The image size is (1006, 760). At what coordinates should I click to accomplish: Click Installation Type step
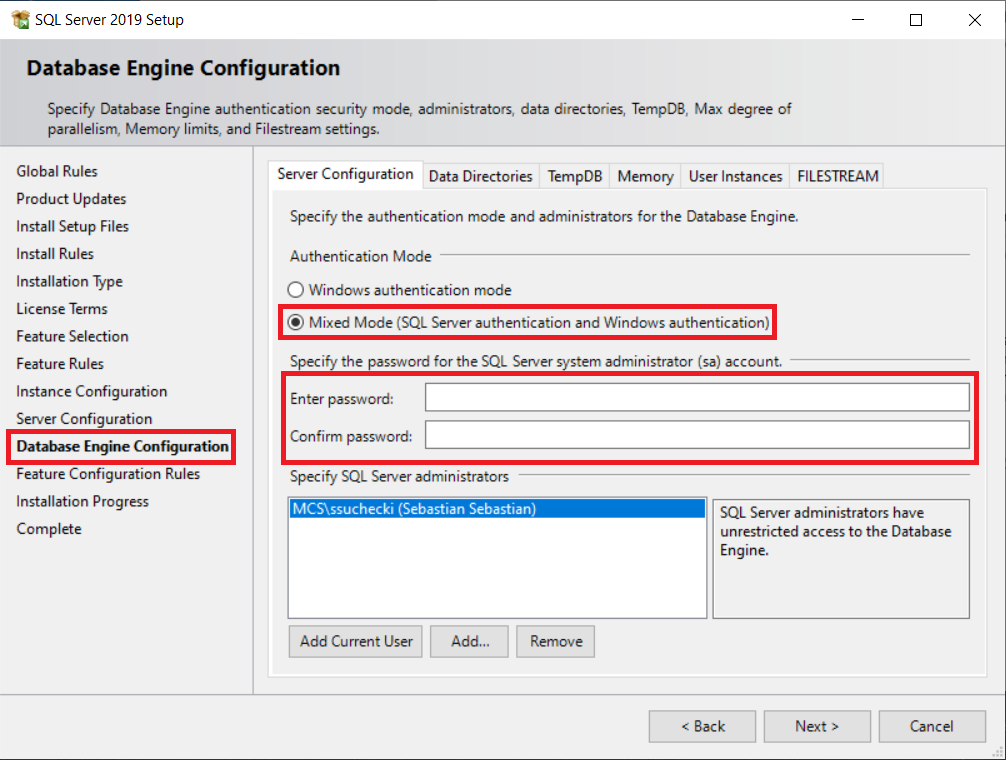(69, 282)
